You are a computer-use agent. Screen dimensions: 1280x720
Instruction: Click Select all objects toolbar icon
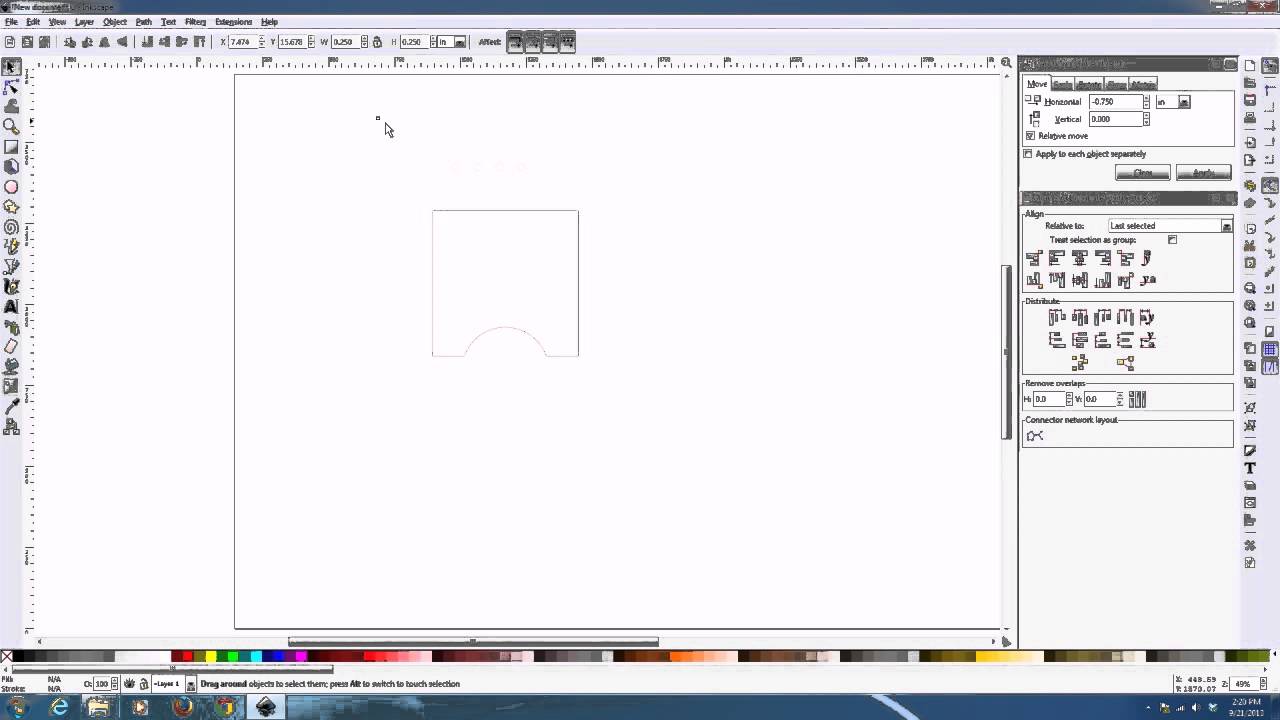10,42
